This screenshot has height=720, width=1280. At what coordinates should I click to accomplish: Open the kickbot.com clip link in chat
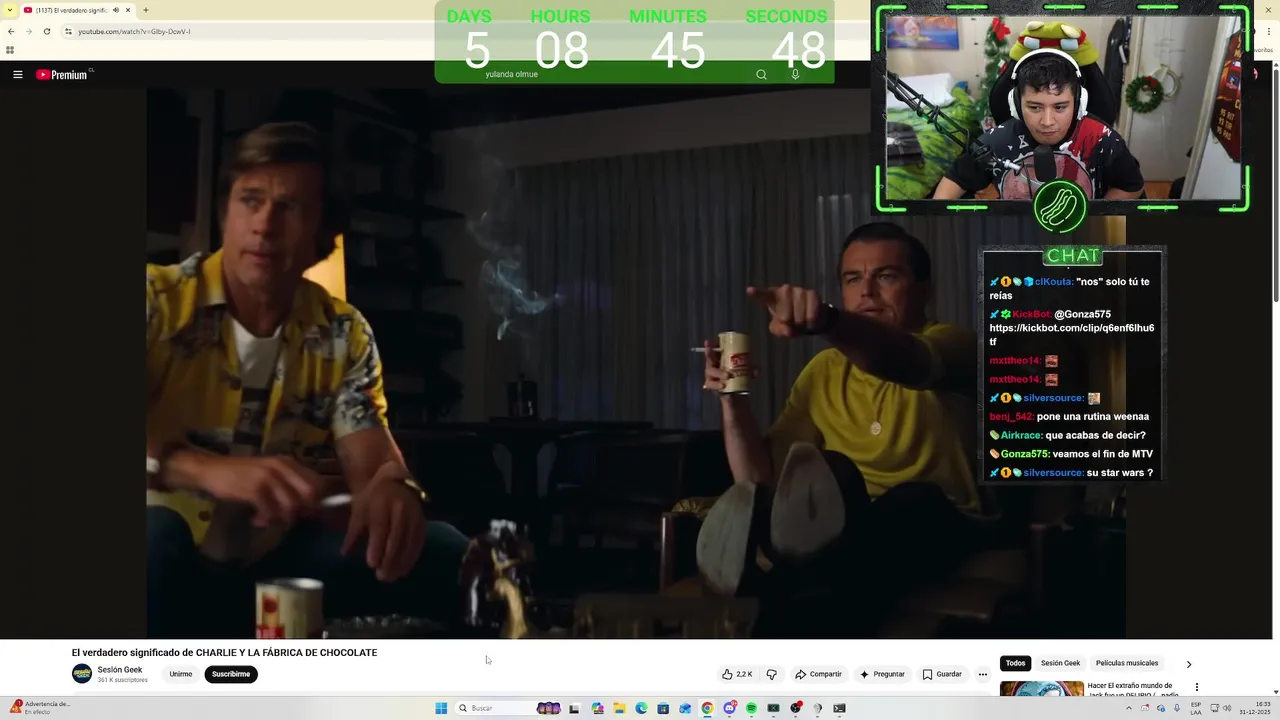pyautogui.click(x=1071, y=334)
